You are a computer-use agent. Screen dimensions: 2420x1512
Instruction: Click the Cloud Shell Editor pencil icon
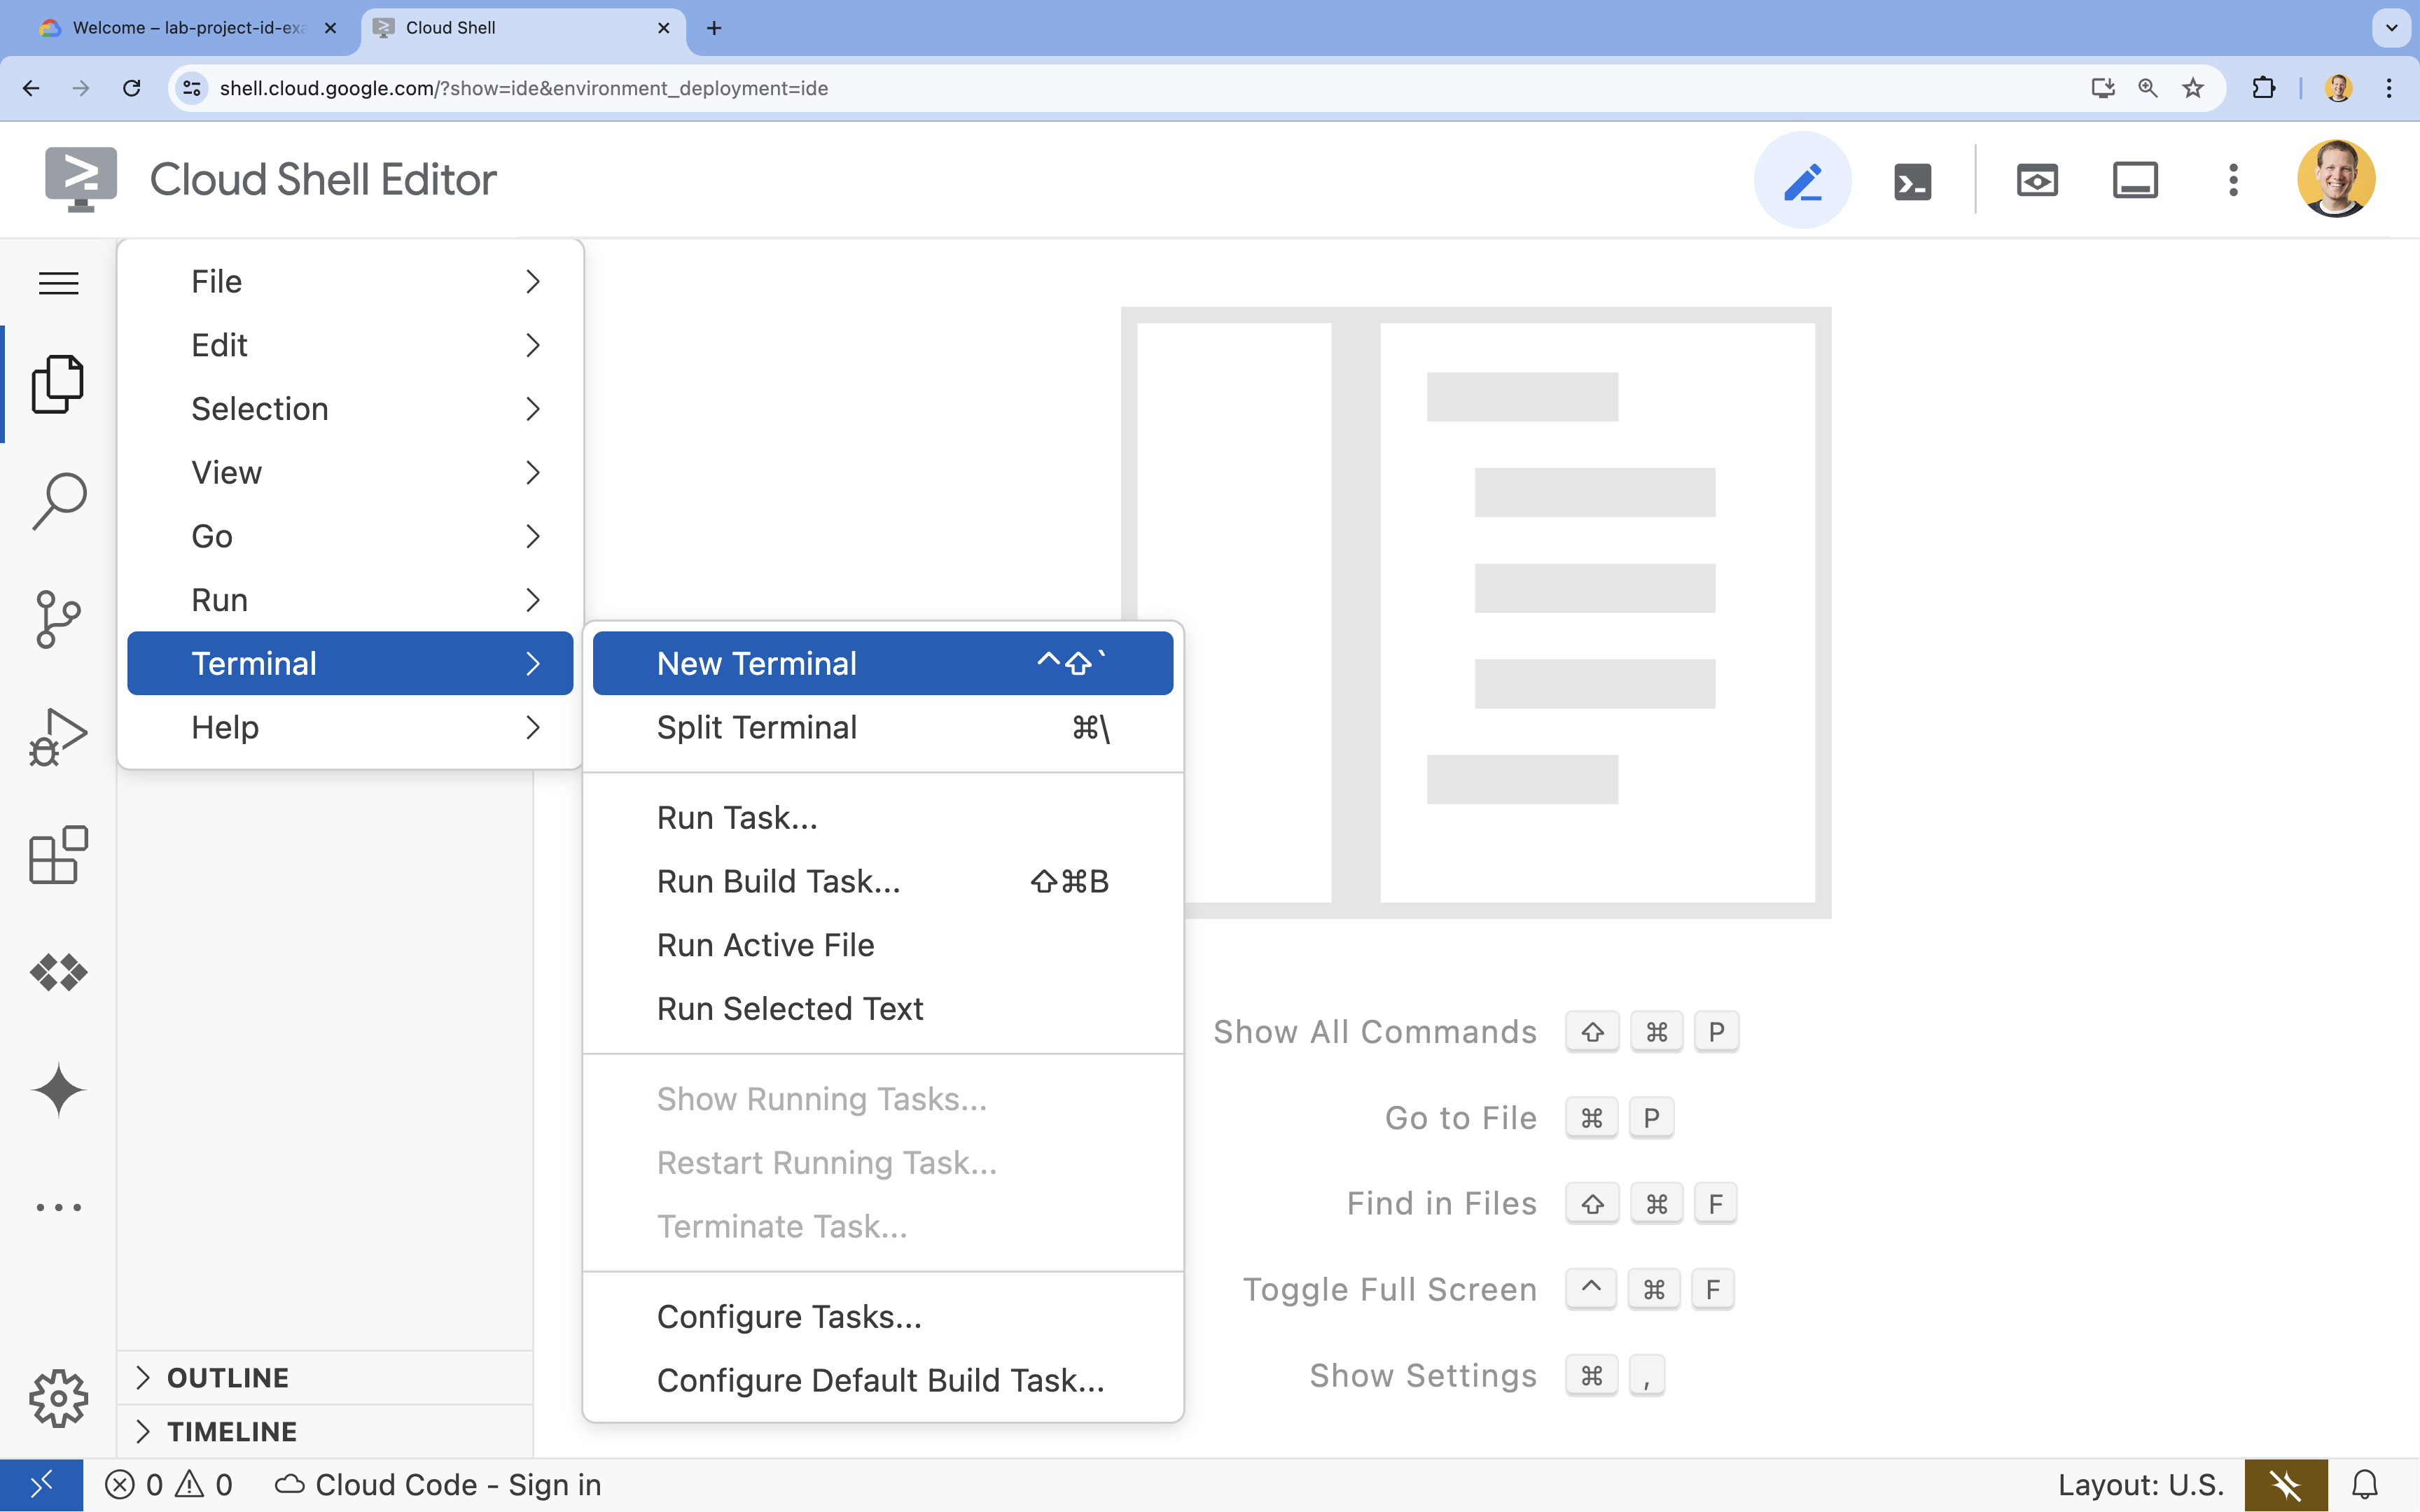pos(1802,178)
